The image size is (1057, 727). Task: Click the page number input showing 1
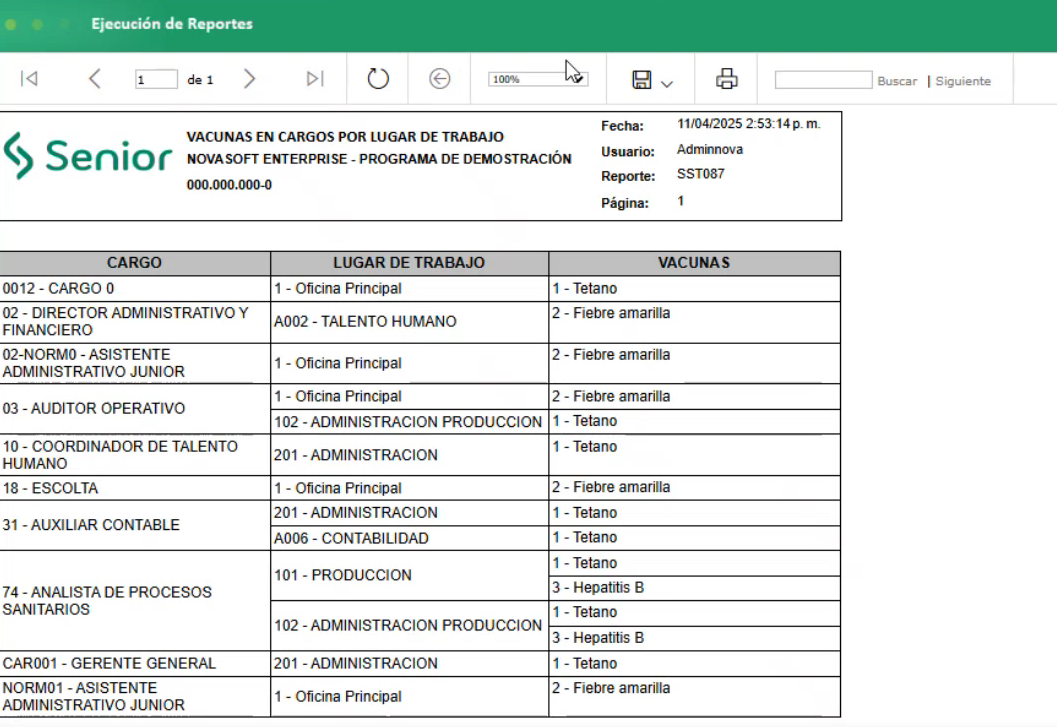(156, 78)
